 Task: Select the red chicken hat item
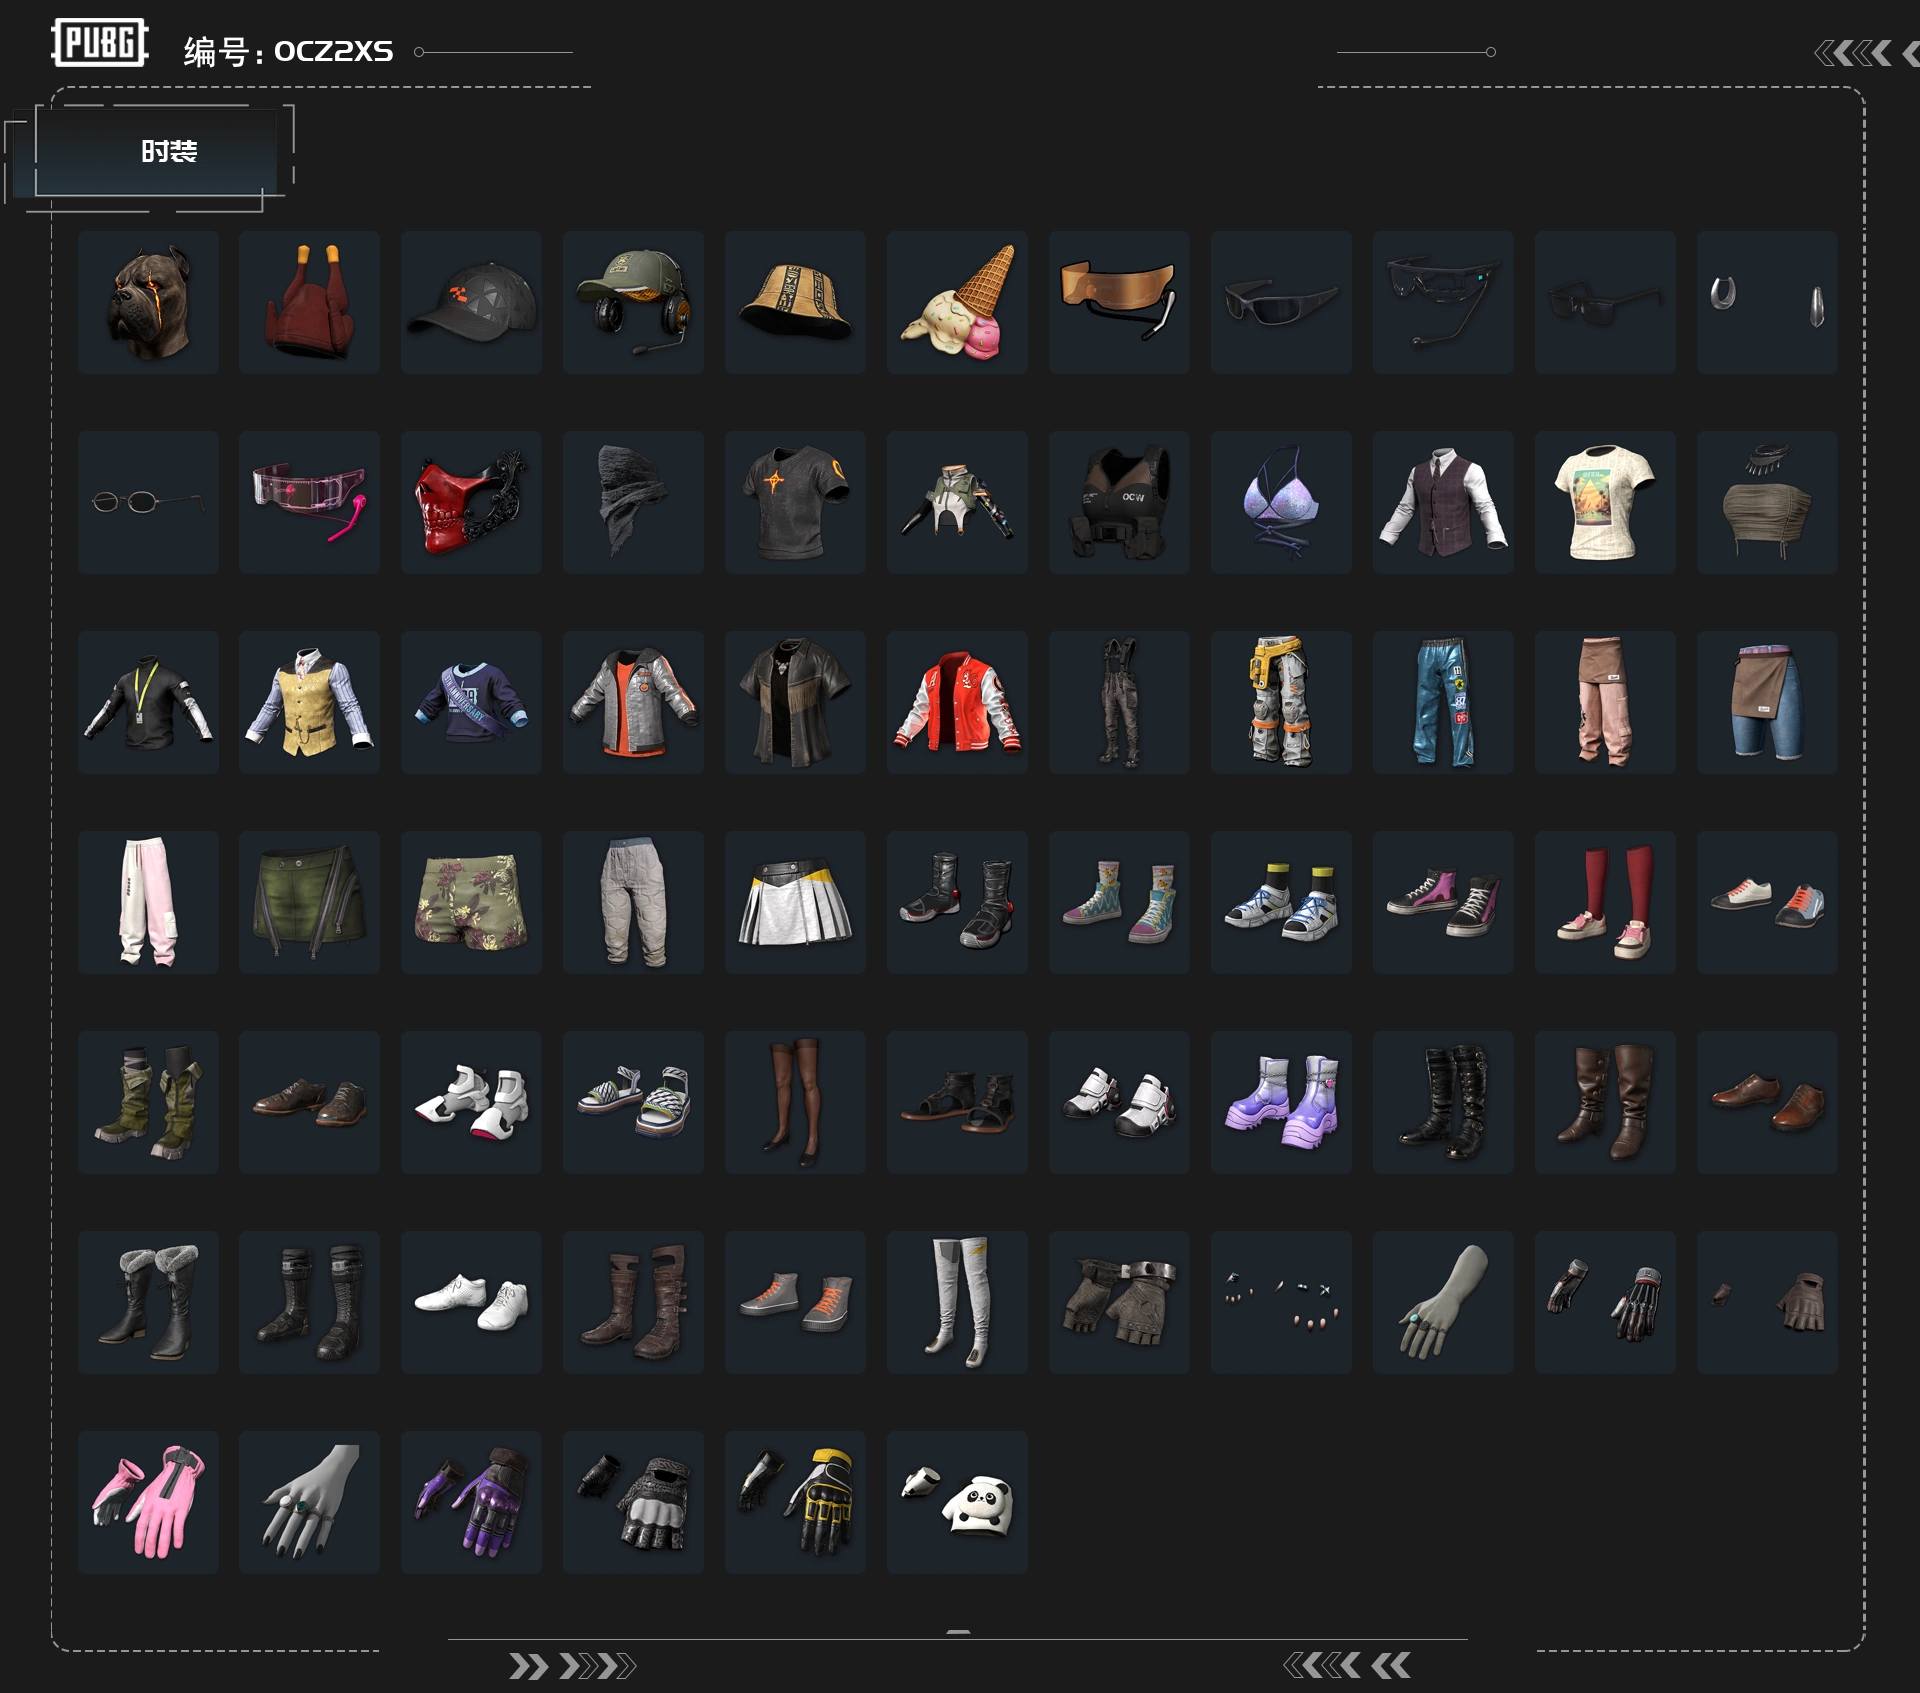coord(309,302)
